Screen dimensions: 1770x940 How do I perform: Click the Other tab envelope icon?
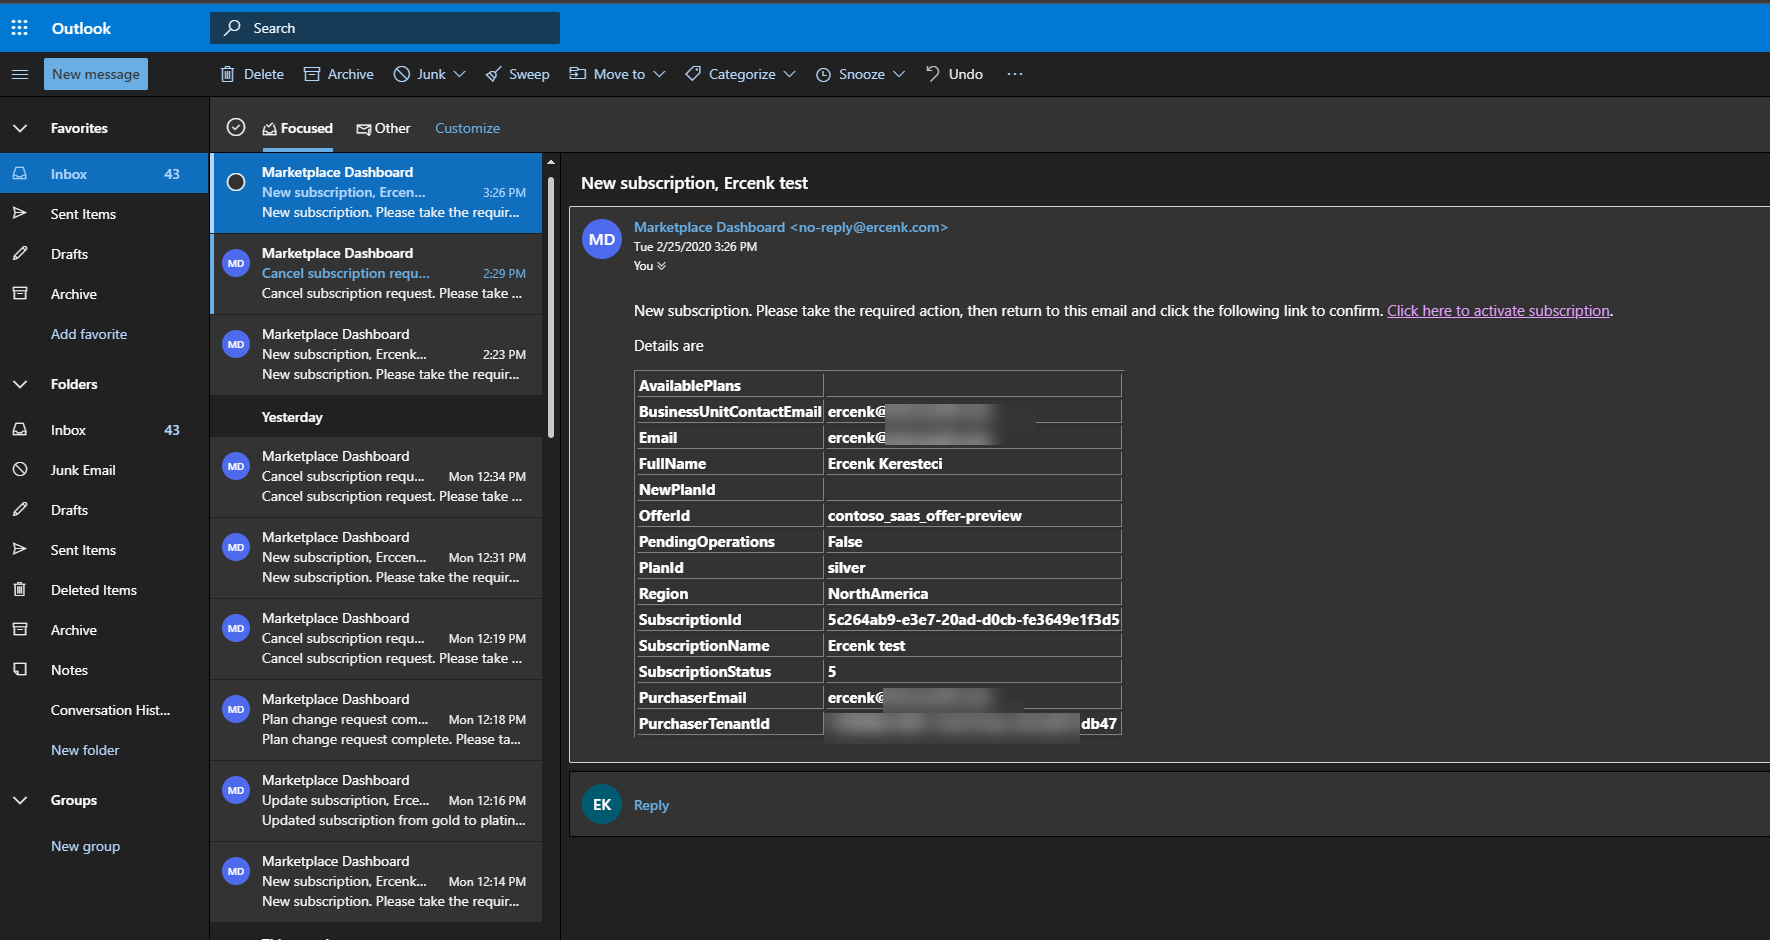tap(364, 129)
